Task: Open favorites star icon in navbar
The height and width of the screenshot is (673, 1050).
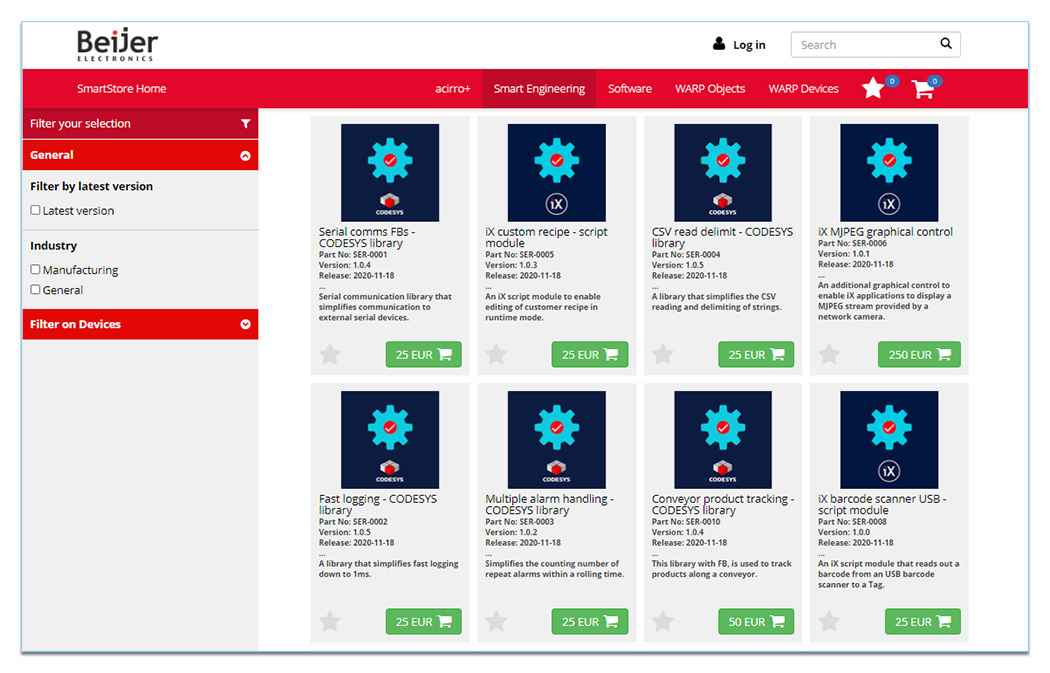Action: tap(873, 89)
